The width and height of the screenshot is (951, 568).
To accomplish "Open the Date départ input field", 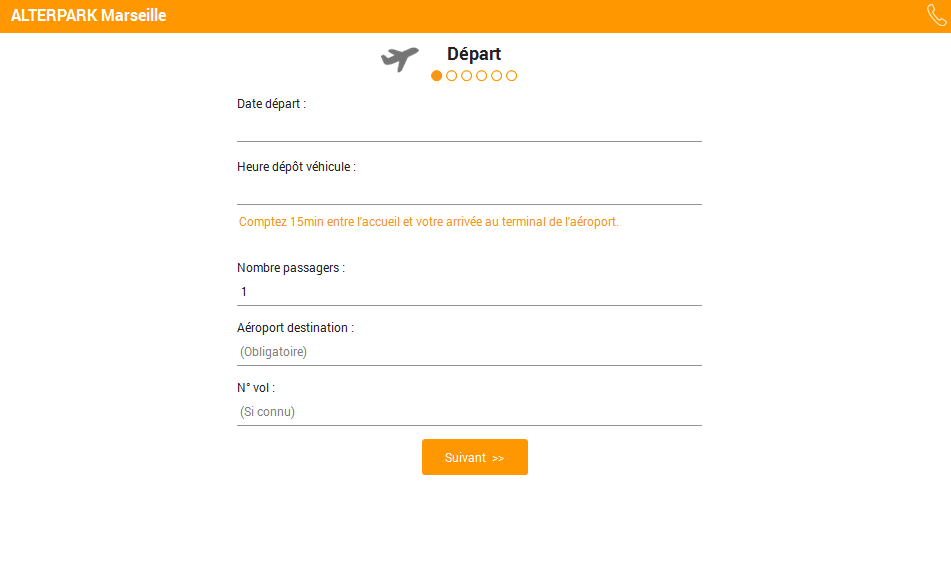I will point(469,128).
